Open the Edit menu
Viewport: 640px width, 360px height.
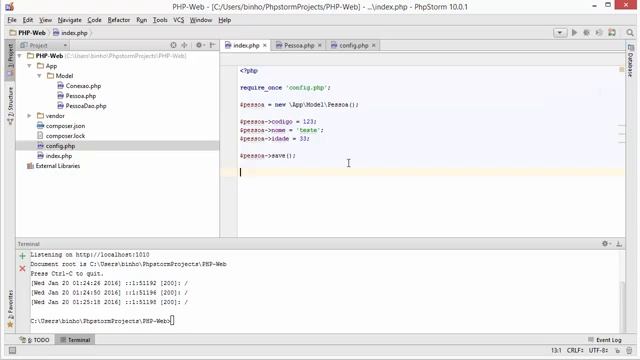(x=28, y=20)
